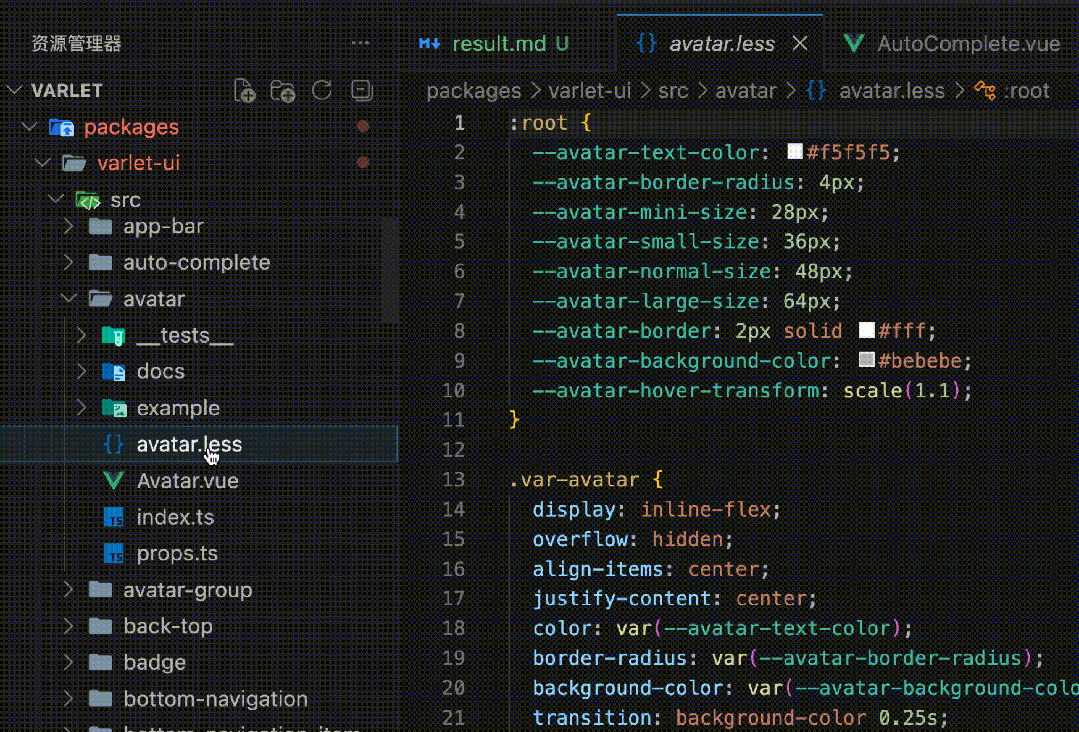1079x732 pixels.
Task: Click the explorer sidebar scrollbar
Action: 389,269
